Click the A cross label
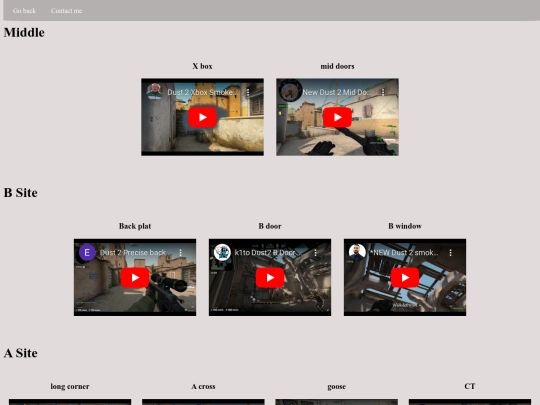Viewport: 540px width, 405px height. click(x=203, y=386)
